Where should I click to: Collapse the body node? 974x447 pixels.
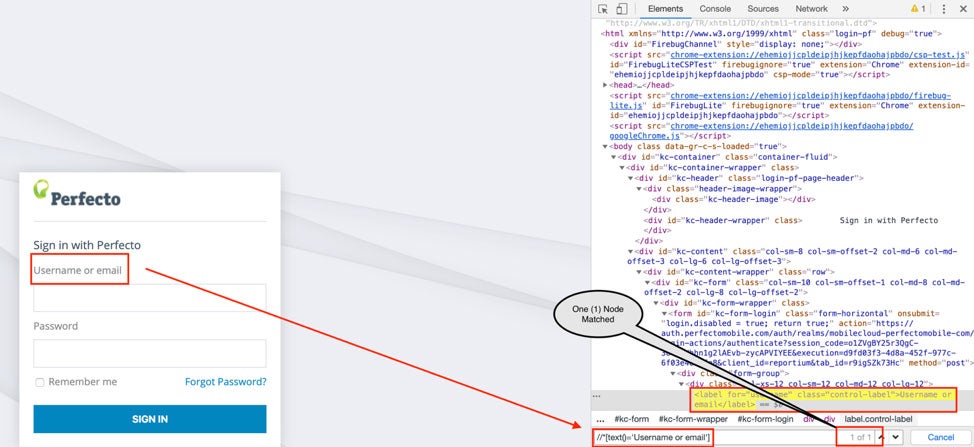coord(606,147)
